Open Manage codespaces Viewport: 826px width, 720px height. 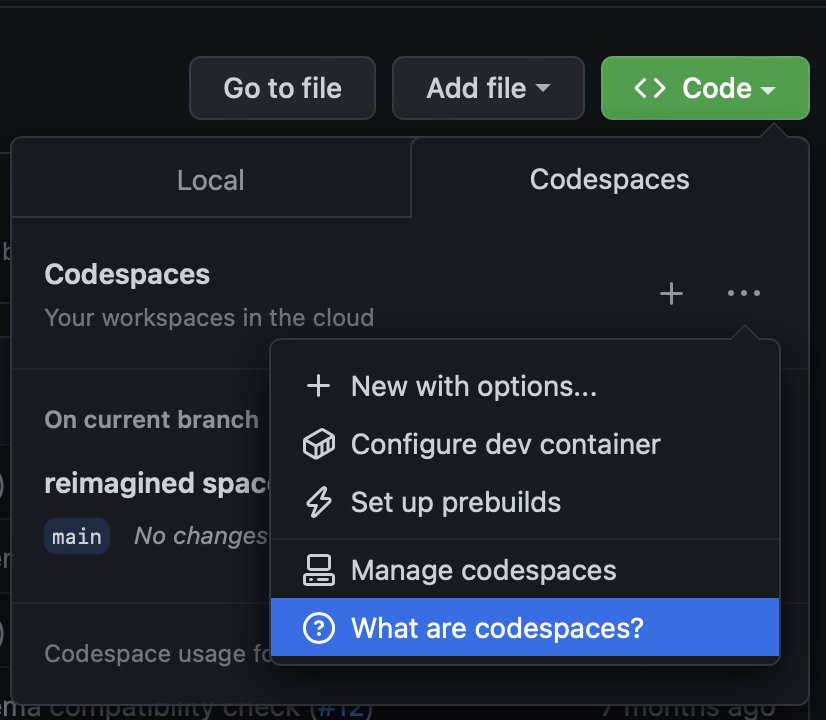click(525, 570)
